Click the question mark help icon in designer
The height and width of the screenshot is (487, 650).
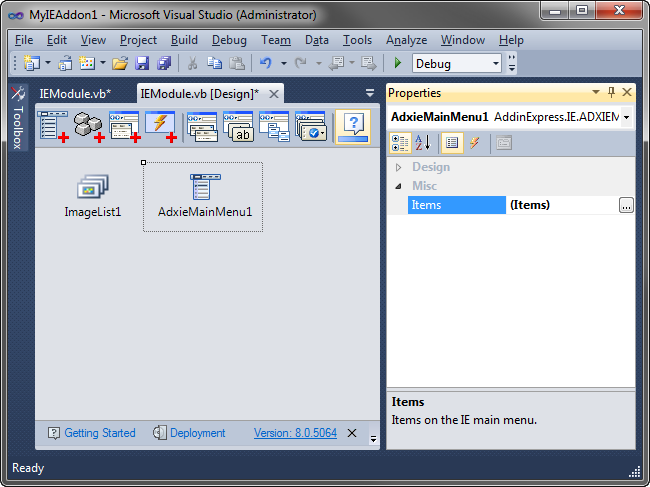[x=353, y=127]
